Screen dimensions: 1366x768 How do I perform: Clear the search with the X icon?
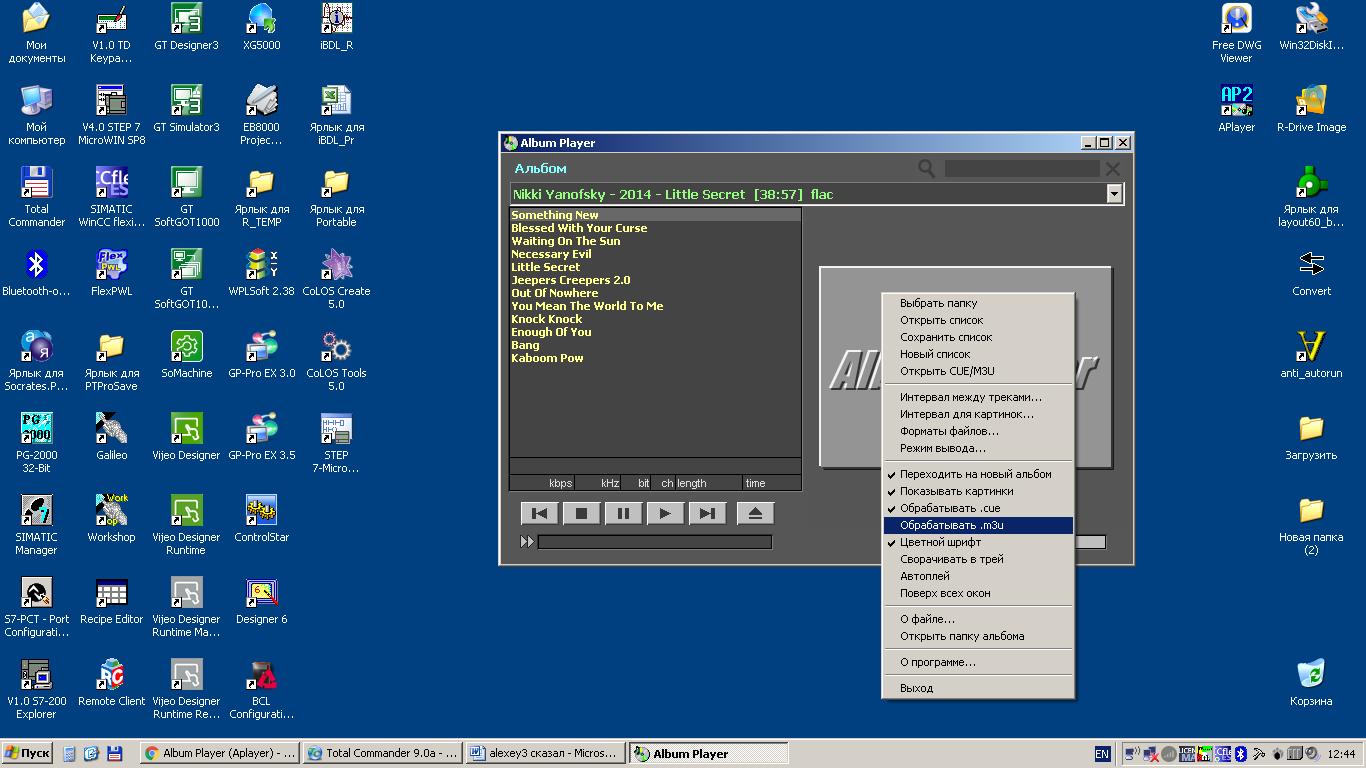pyautogui.click(x=1112, y=169)
